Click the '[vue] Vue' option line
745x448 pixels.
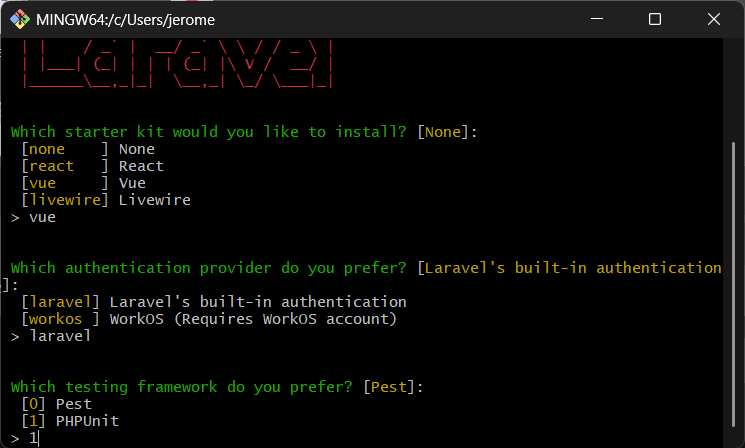pos(83,183)
